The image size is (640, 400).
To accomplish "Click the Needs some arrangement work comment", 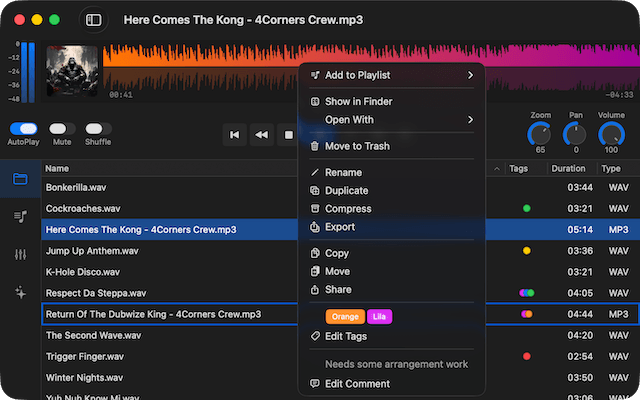I will click(x=396, y=364).
